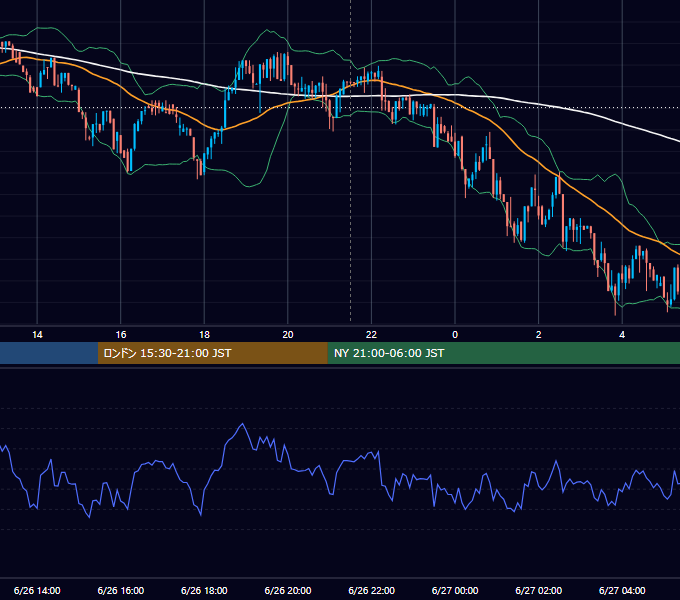Screen dimensions: 680x600
Task: Select the 6/26 16:00 date label
Action: pyautogui.click(x=121, y=590)
